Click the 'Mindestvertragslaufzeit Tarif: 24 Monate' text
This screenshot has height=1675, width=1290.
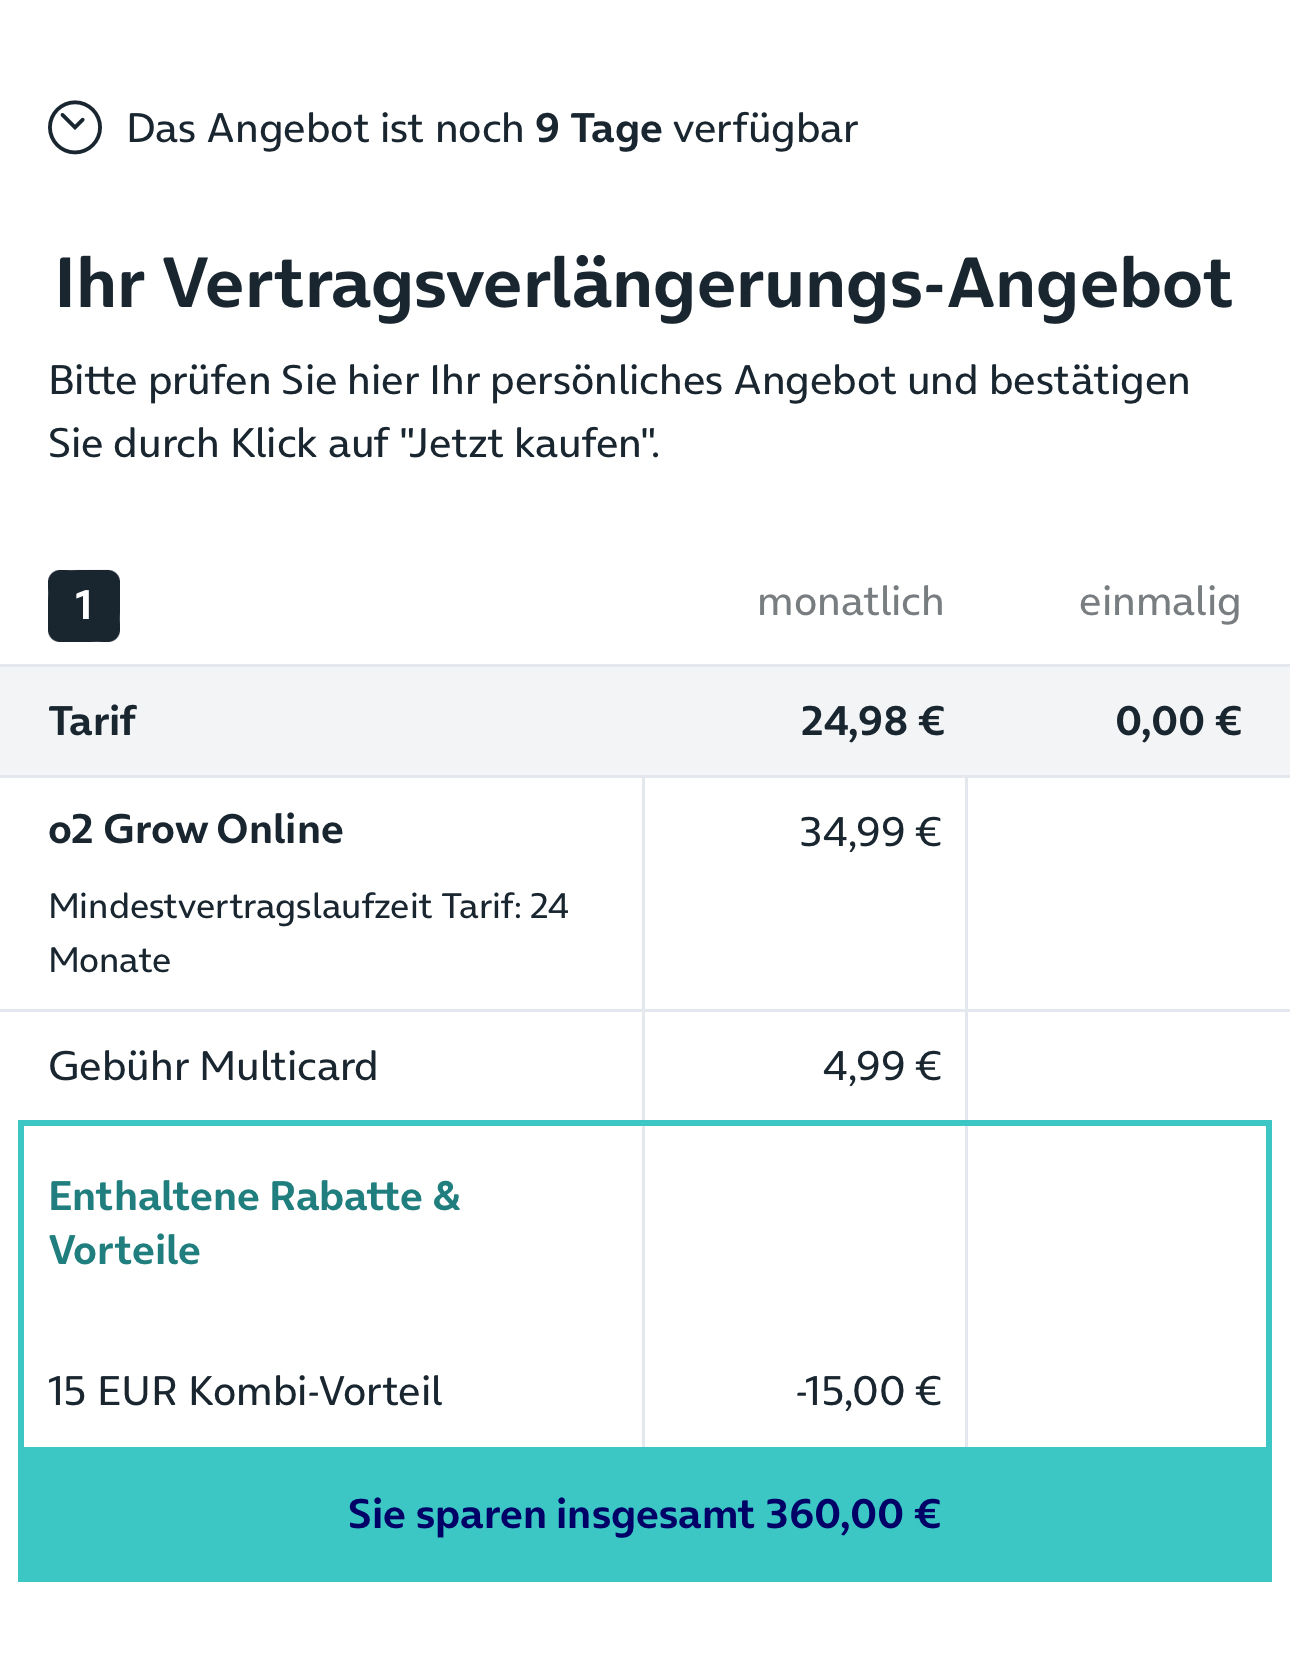pyautogui.click(x=309, y=933)
